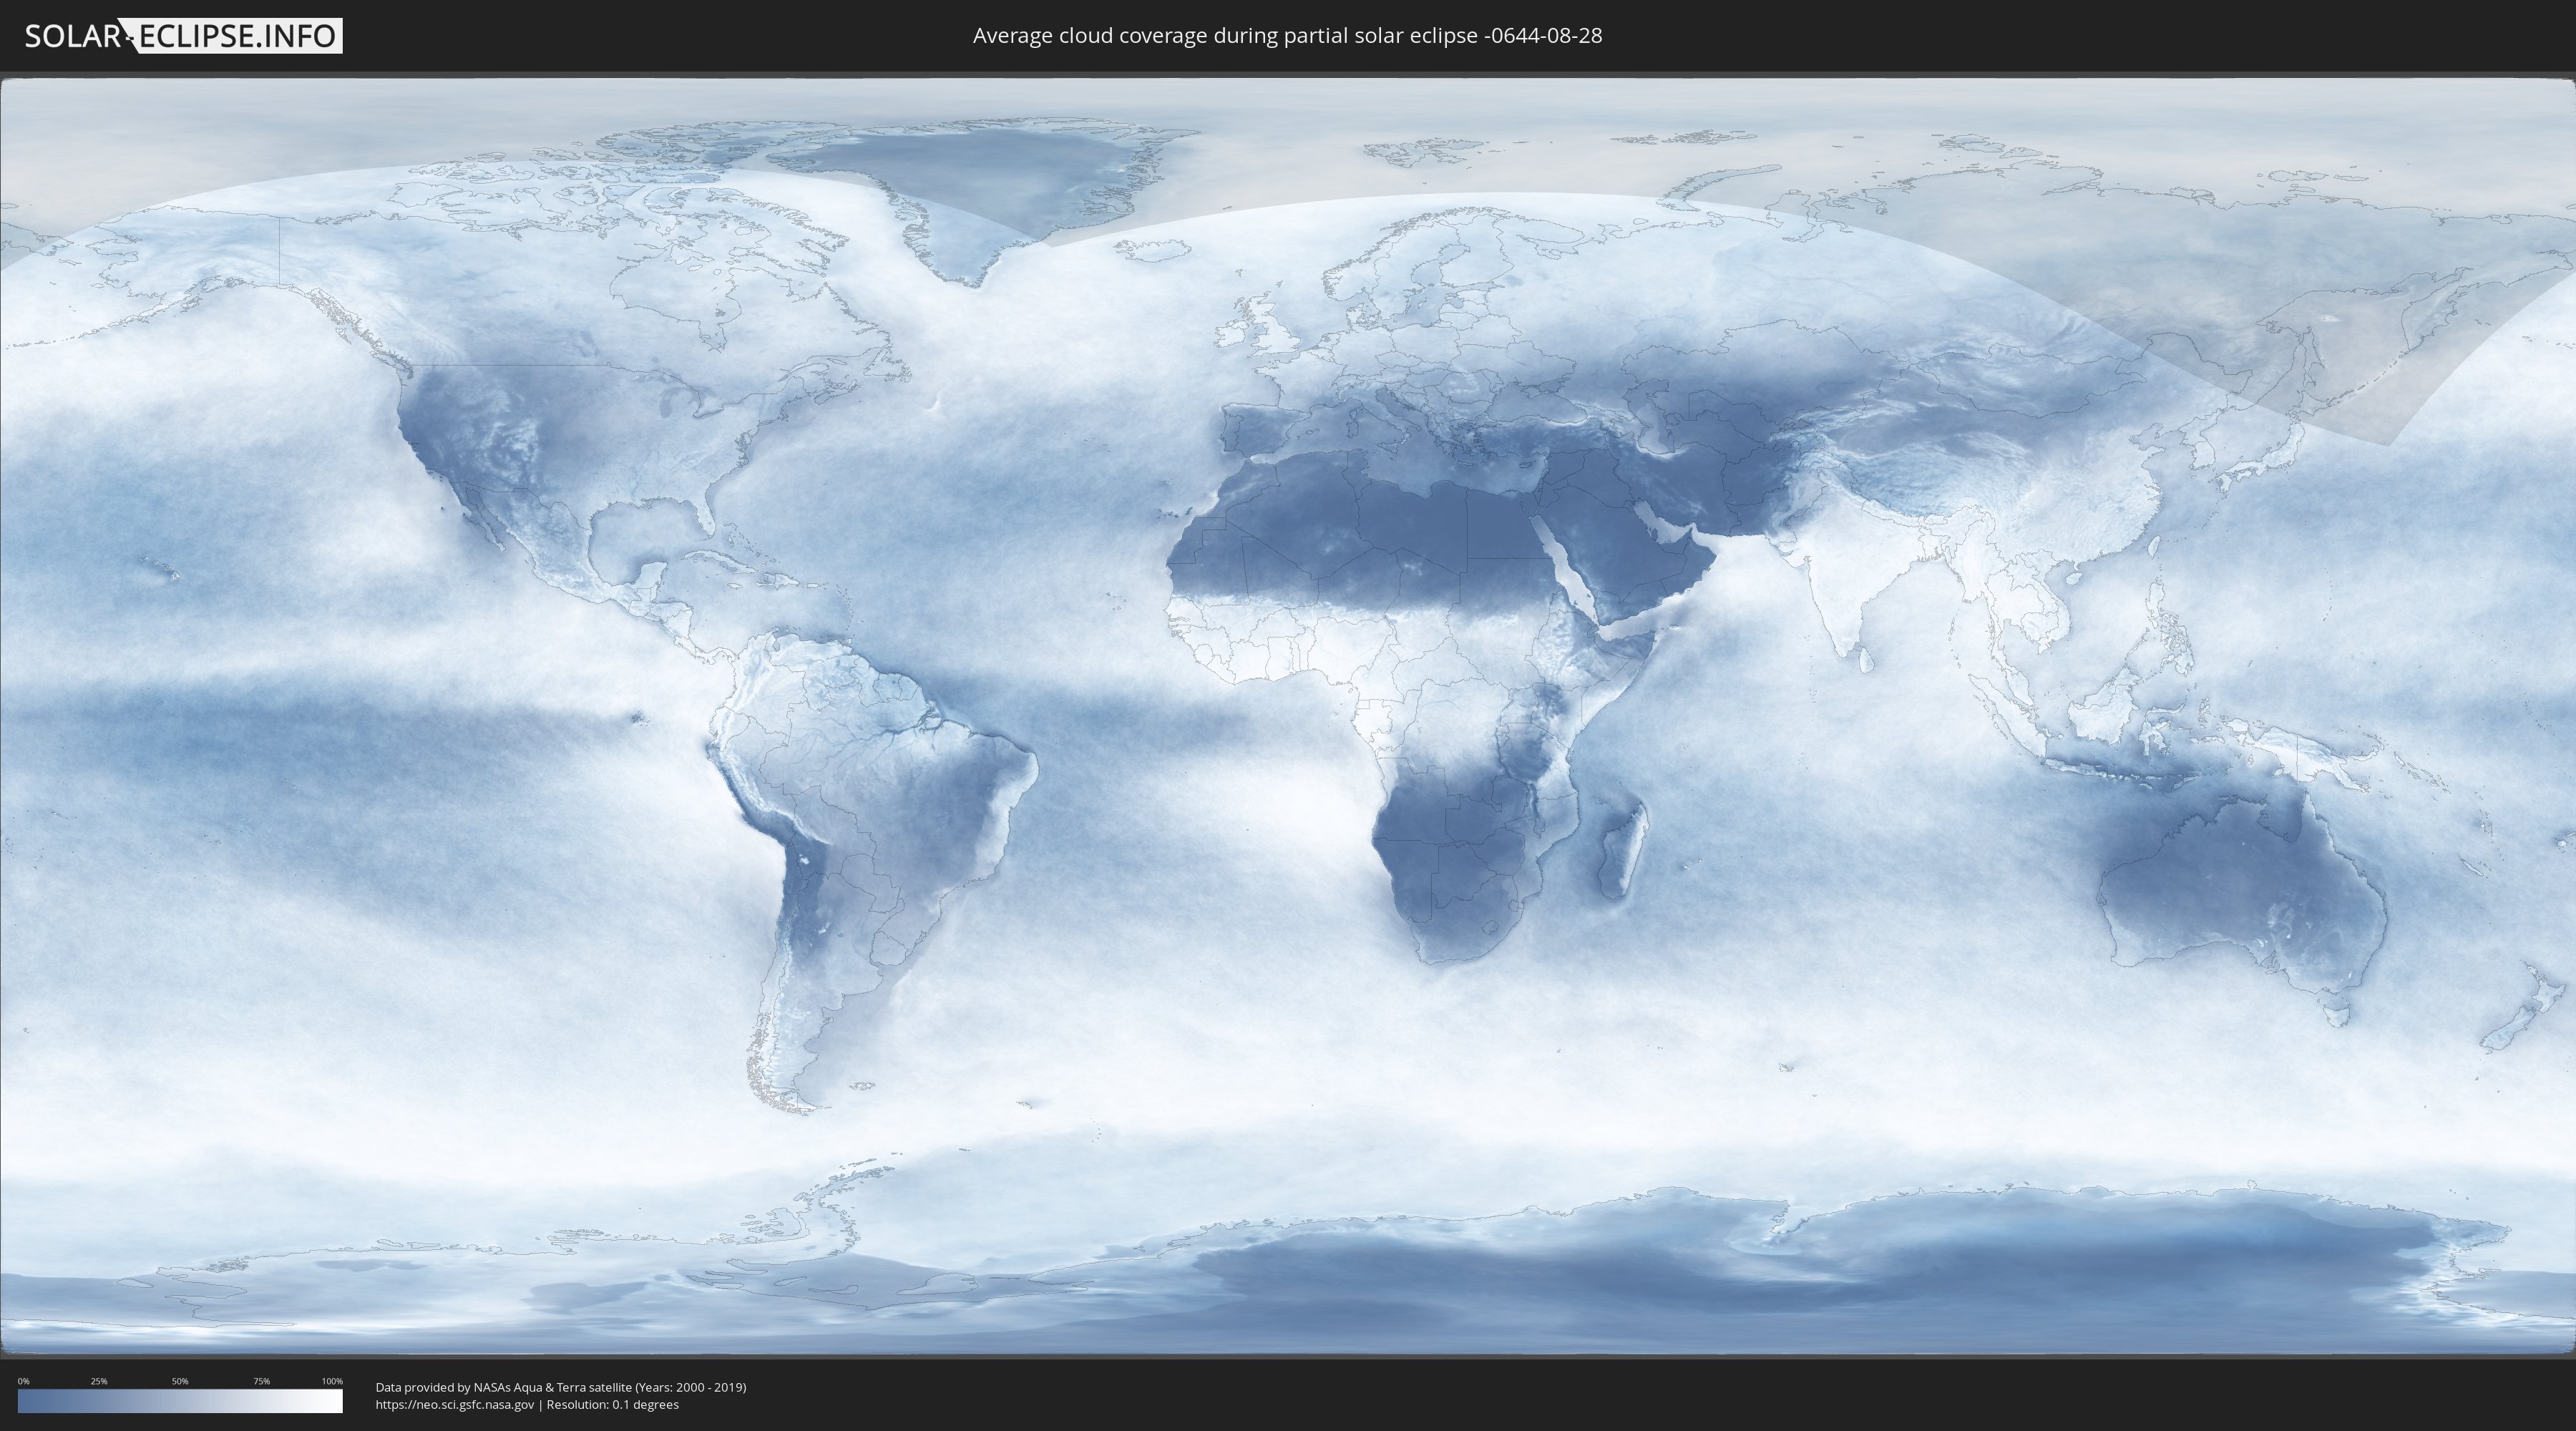This screenshot has height=1431, width=2576.
Task: Click the 50% legend label
Action: 180,1381
